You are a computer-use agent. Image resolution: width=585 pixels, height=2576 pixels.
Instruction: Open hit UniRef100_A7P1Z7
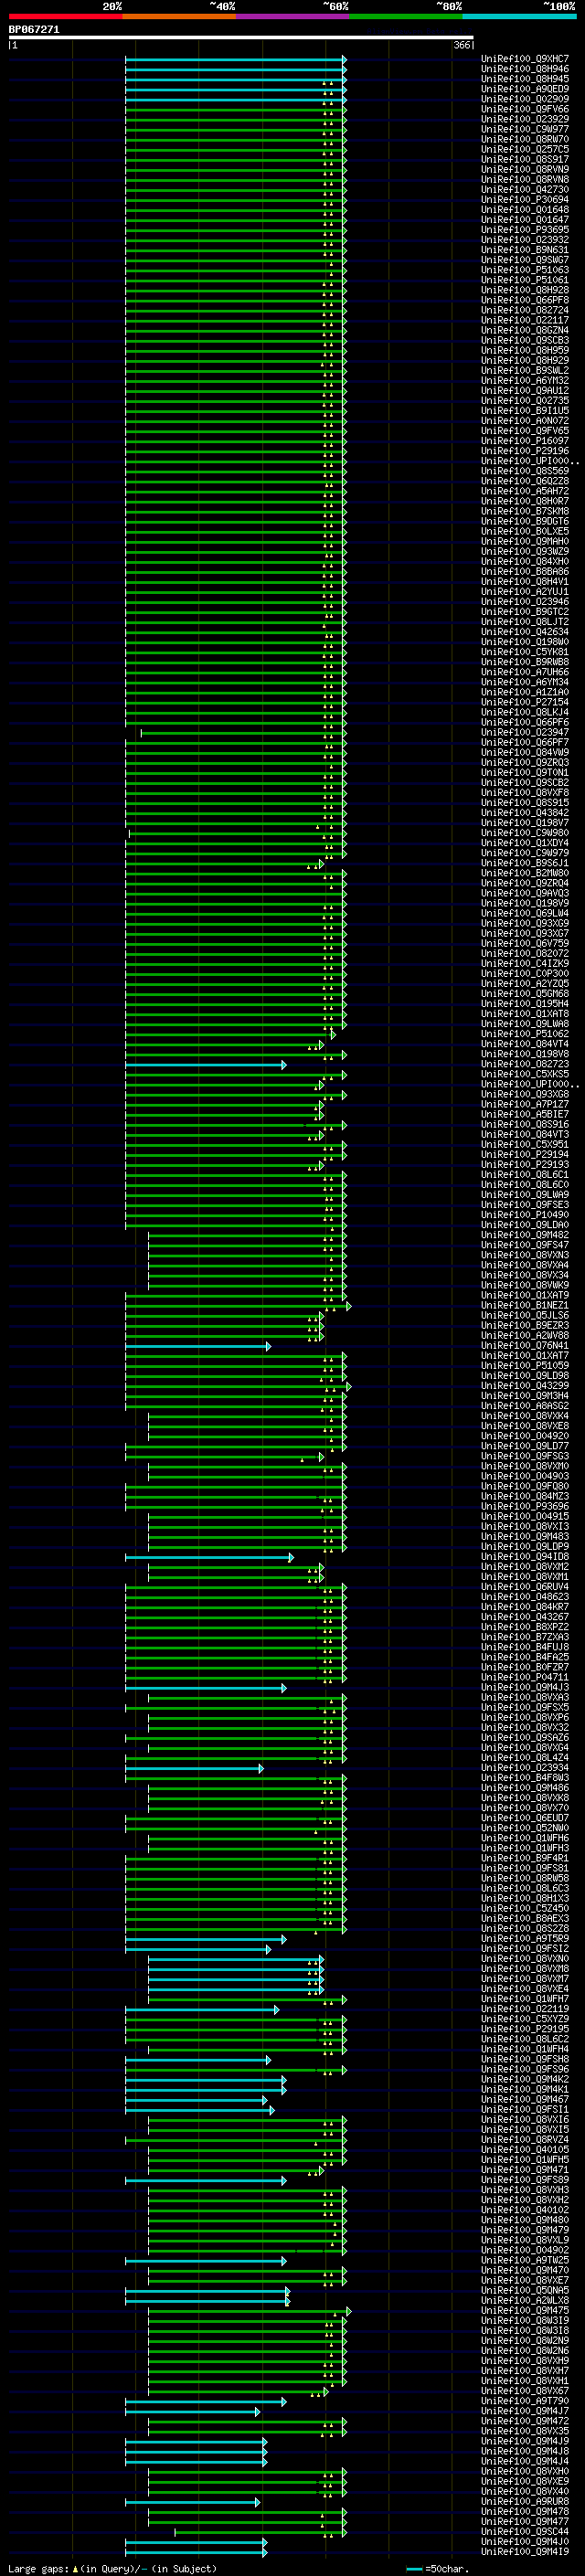pos(525,1104)
